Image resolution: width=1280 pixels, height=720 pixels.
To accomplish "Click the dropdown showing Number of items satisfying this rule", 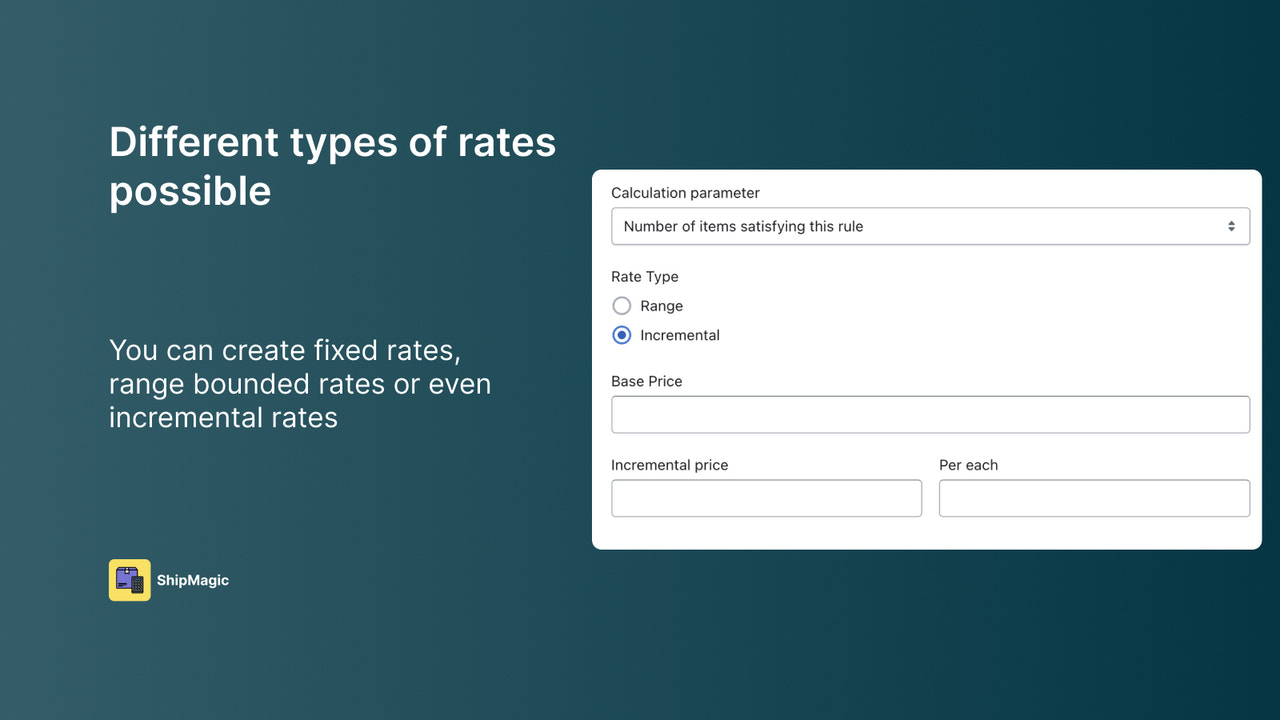I will [930, 226].
